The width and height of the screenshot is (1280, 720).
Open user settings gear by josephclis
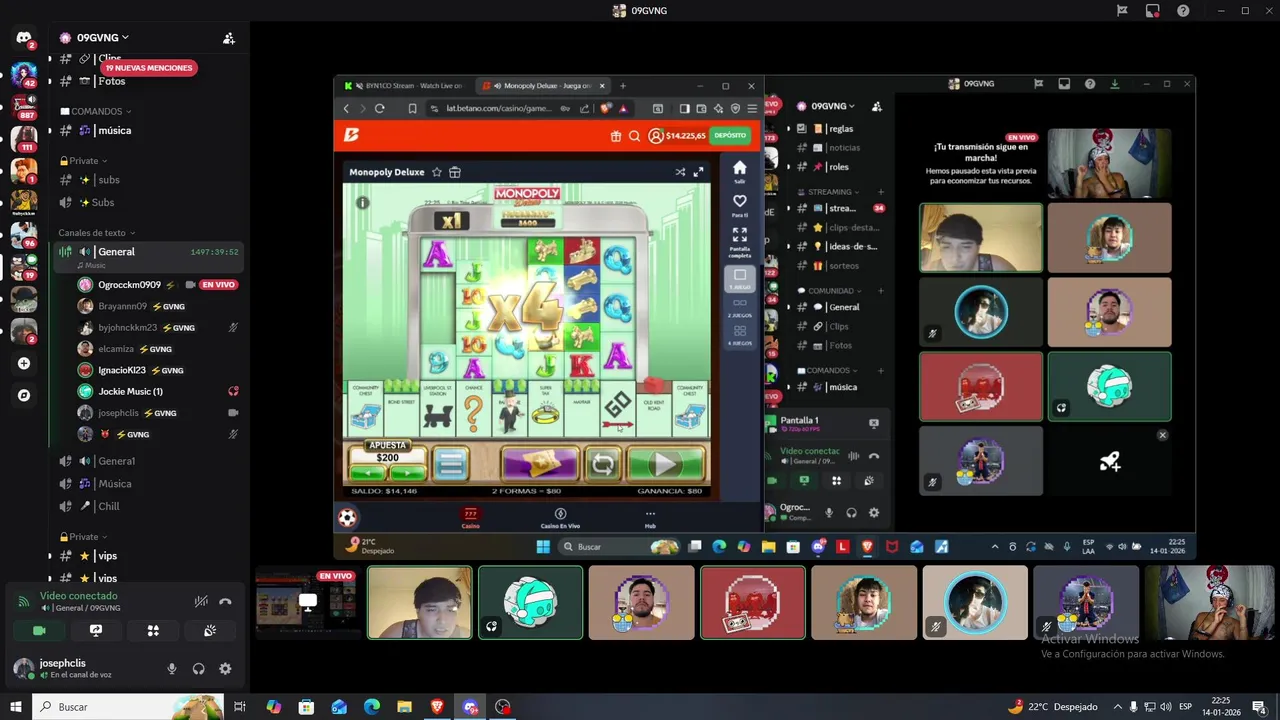[x=225, y=669]
